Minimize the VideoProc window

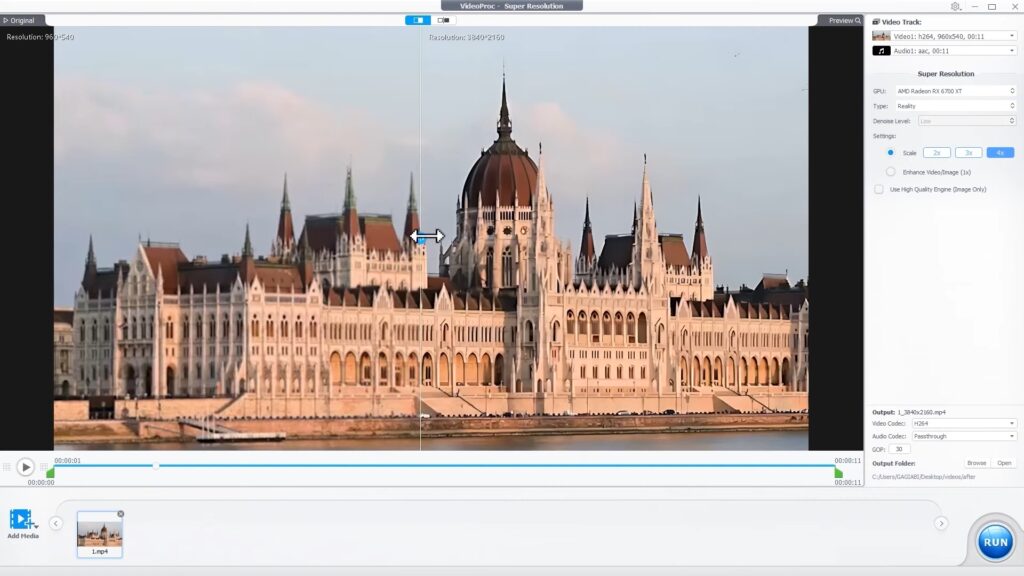coord(974,7)
